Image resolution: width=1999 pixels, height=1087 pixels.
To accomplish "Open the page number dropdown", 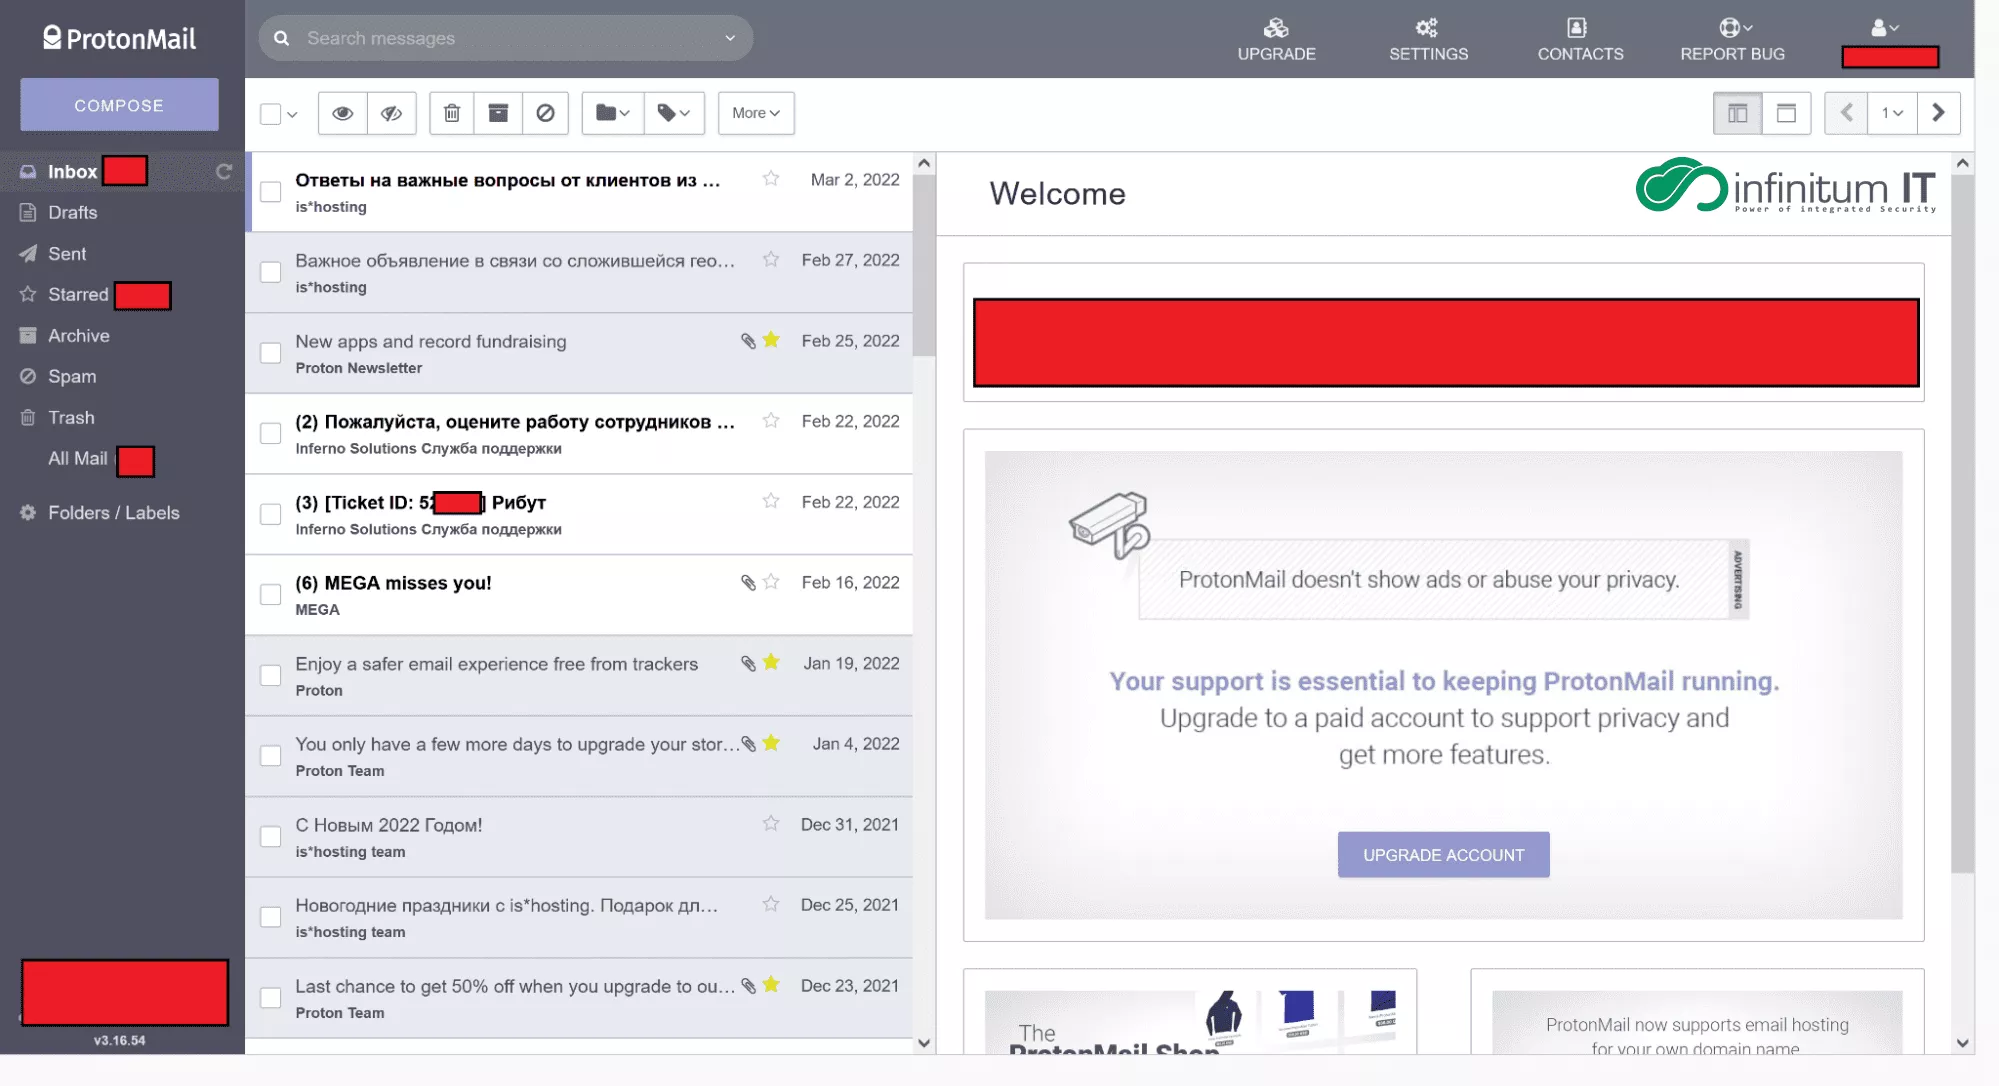I will [1892, 113].
